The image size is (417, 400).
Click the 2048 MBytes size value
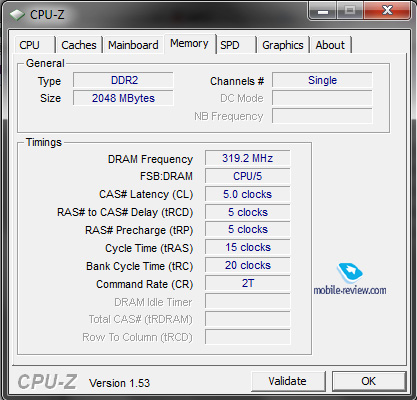[123, 98]
